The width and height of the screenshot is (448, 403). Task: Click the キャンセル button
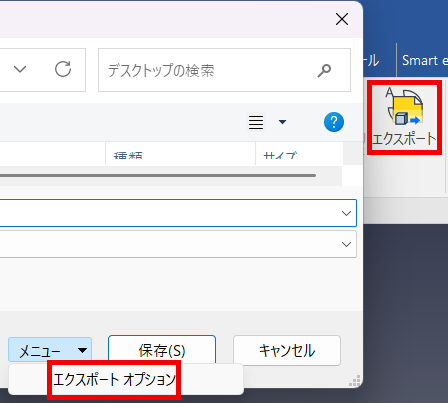point(287,350)
